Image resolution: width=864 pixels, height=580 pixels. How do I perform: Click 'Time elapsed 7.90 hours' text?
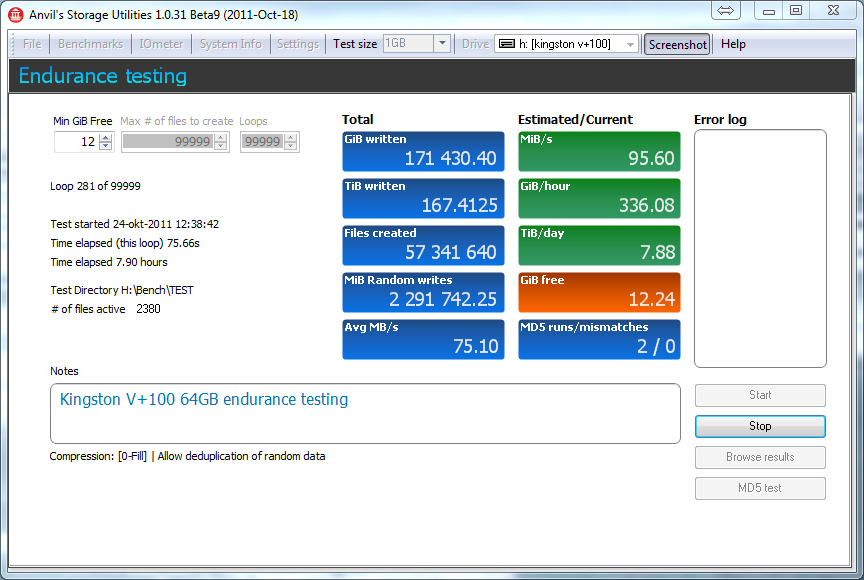tap(109, 262)
